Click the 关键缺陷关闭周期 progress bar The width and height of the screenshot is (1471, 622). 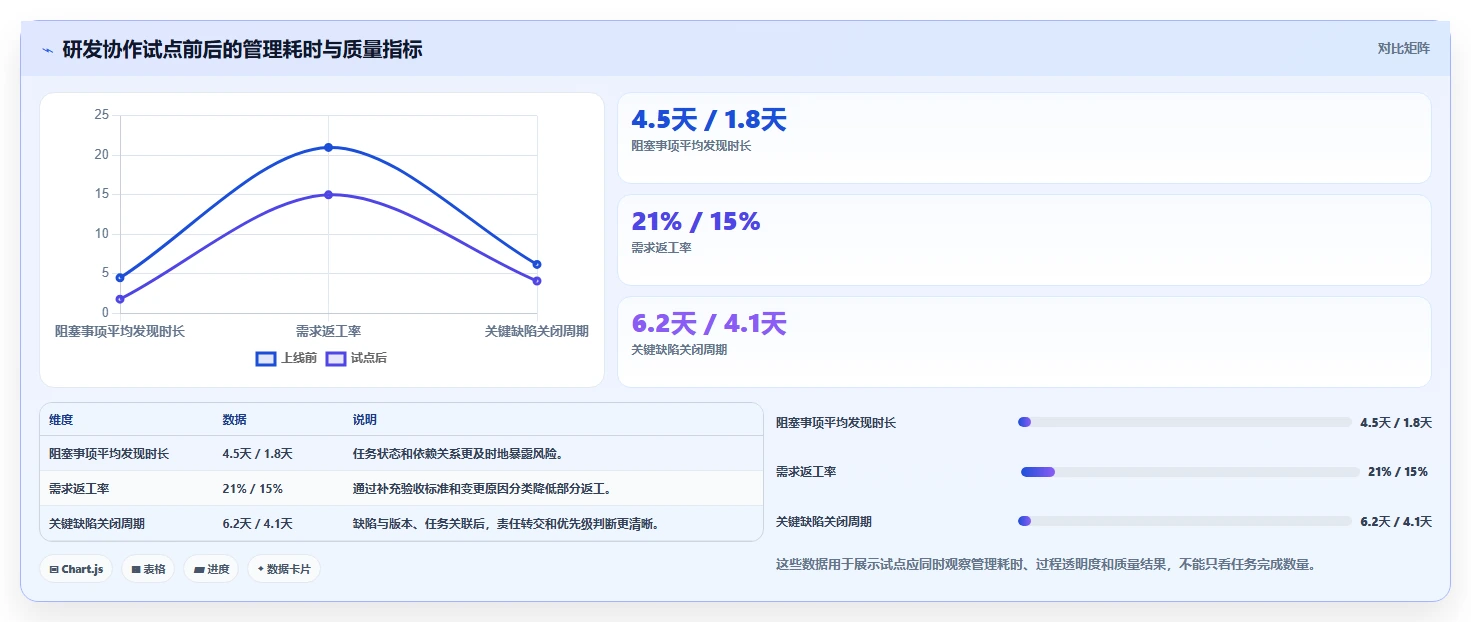[1184, 521]
